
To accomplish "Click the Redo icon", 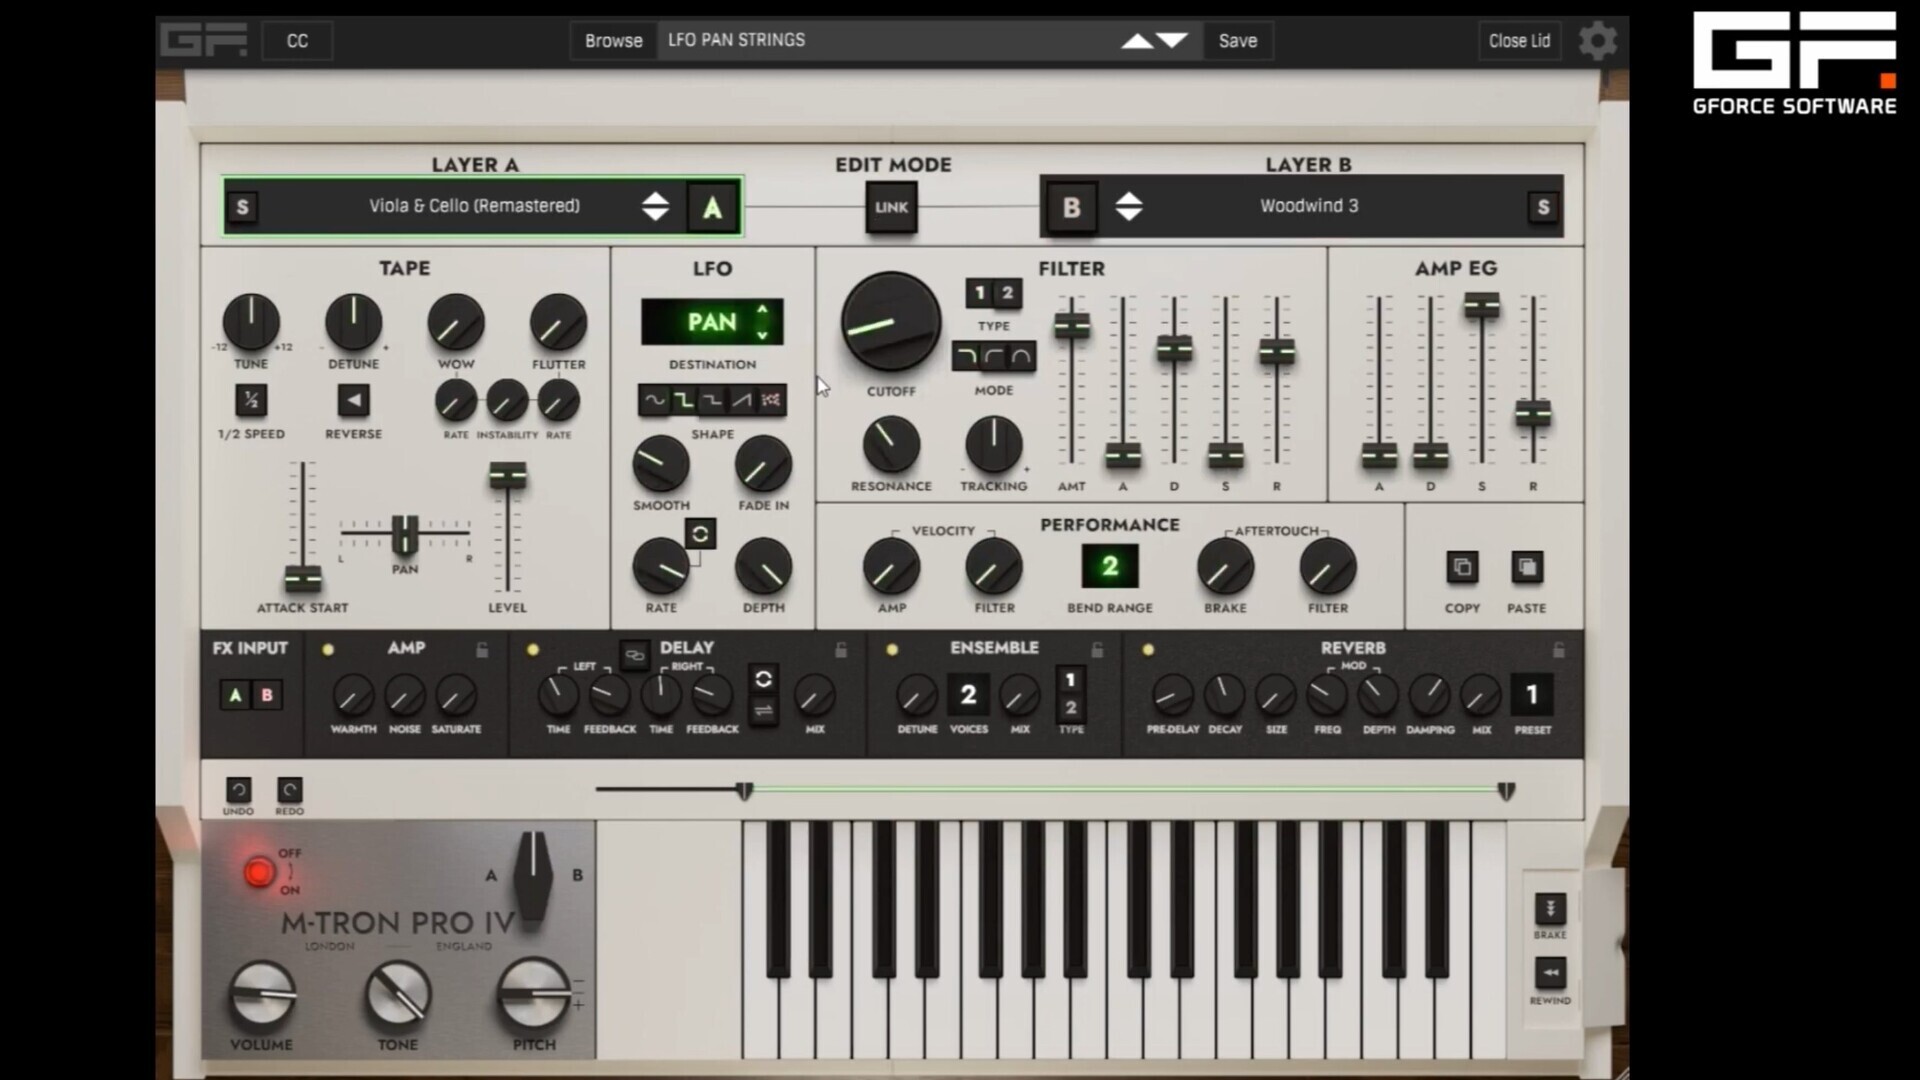I will 289,790.
